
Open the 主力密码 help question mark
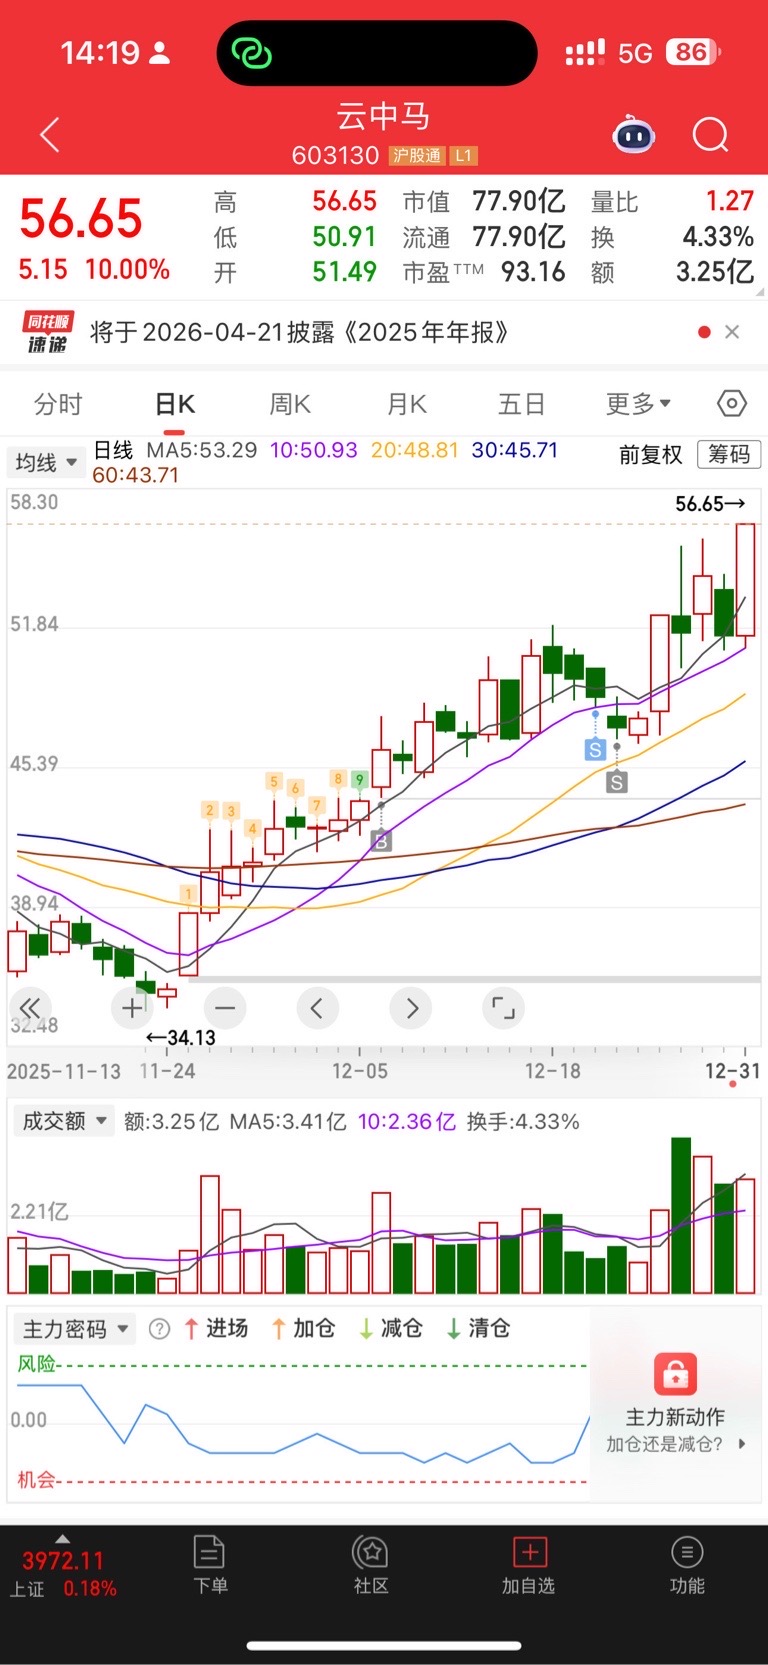(x=159, y=1329)
